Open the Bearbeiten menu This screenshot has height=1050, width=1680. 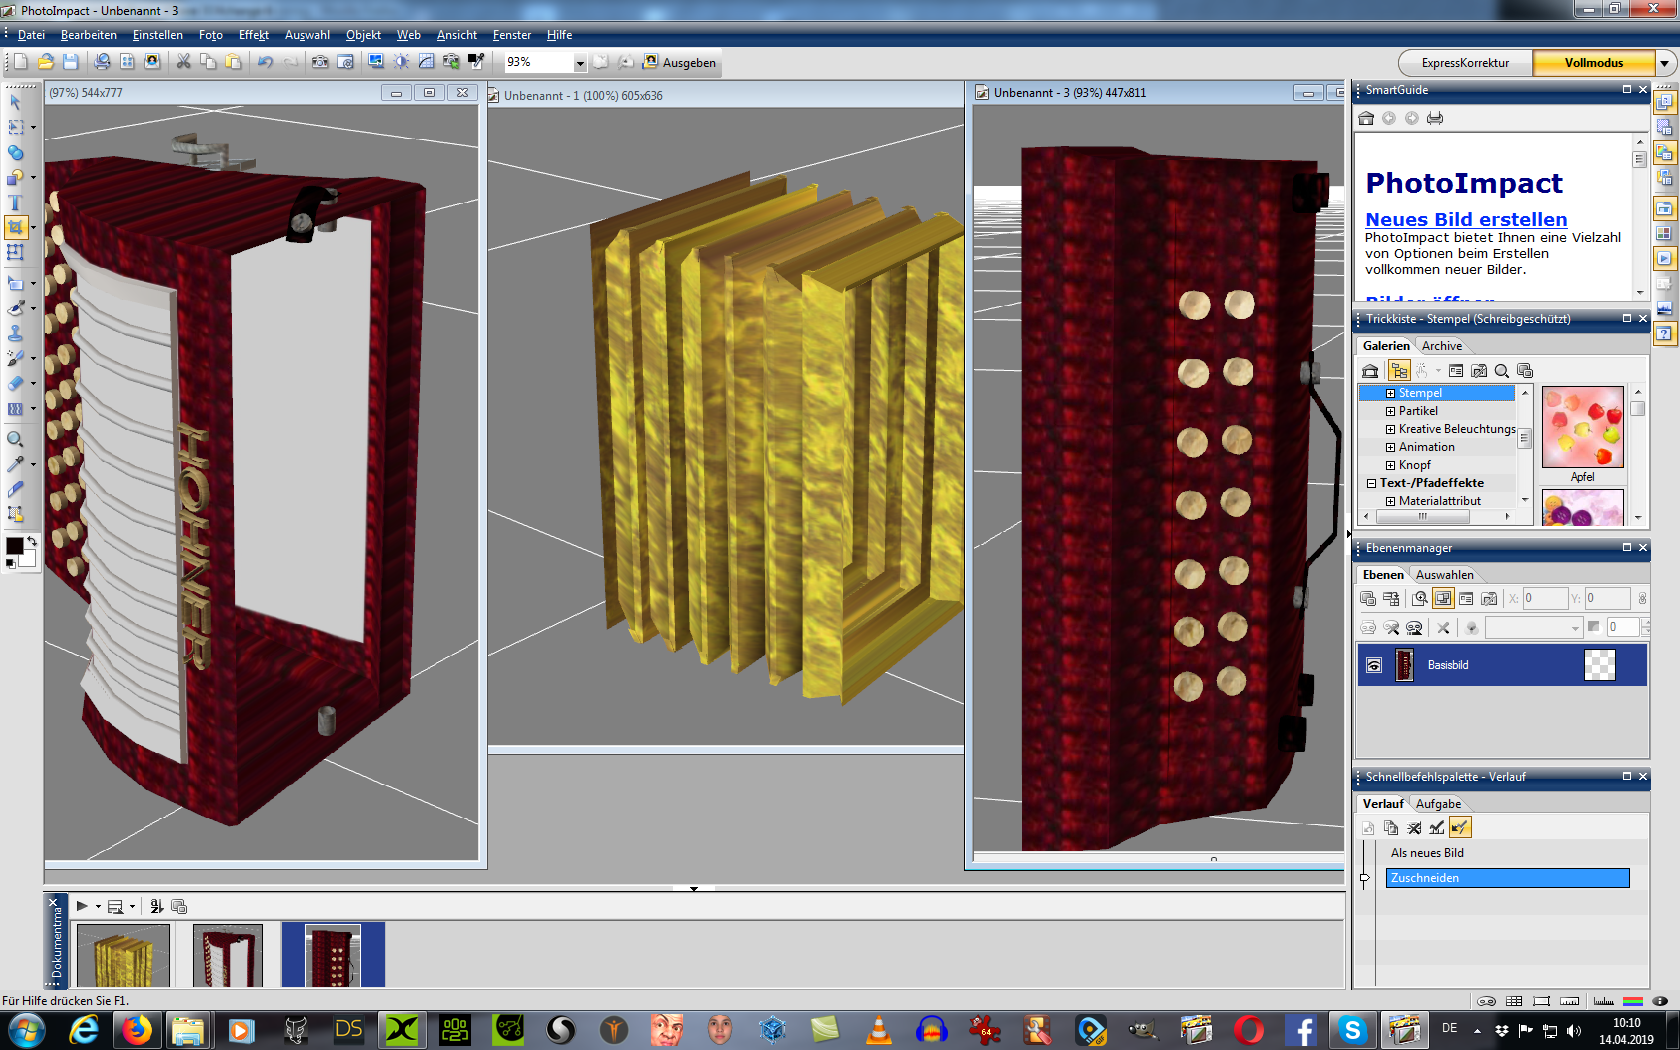(x=89, y=35)
